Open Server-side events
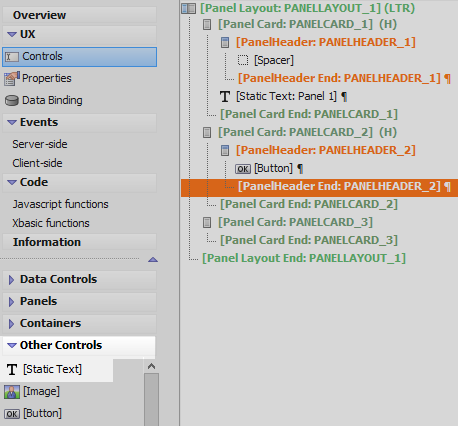Screen dimensions: 458x426 point(40,144)
